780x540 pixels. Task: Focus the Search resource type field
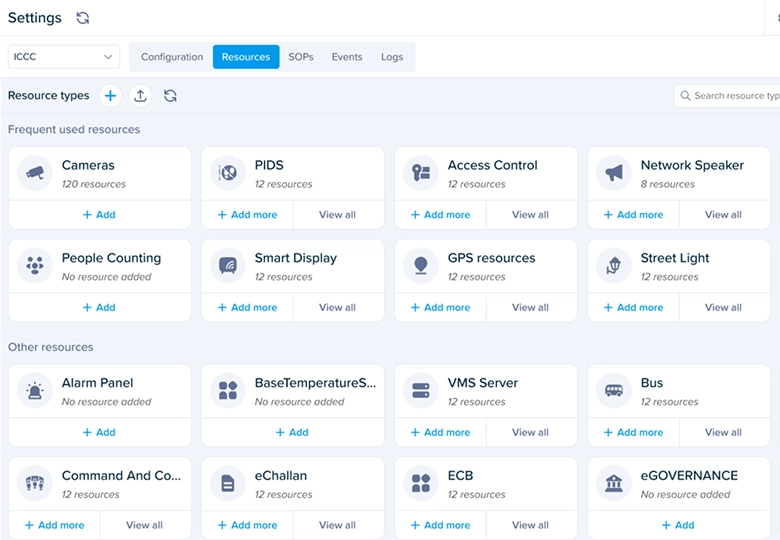727,95
